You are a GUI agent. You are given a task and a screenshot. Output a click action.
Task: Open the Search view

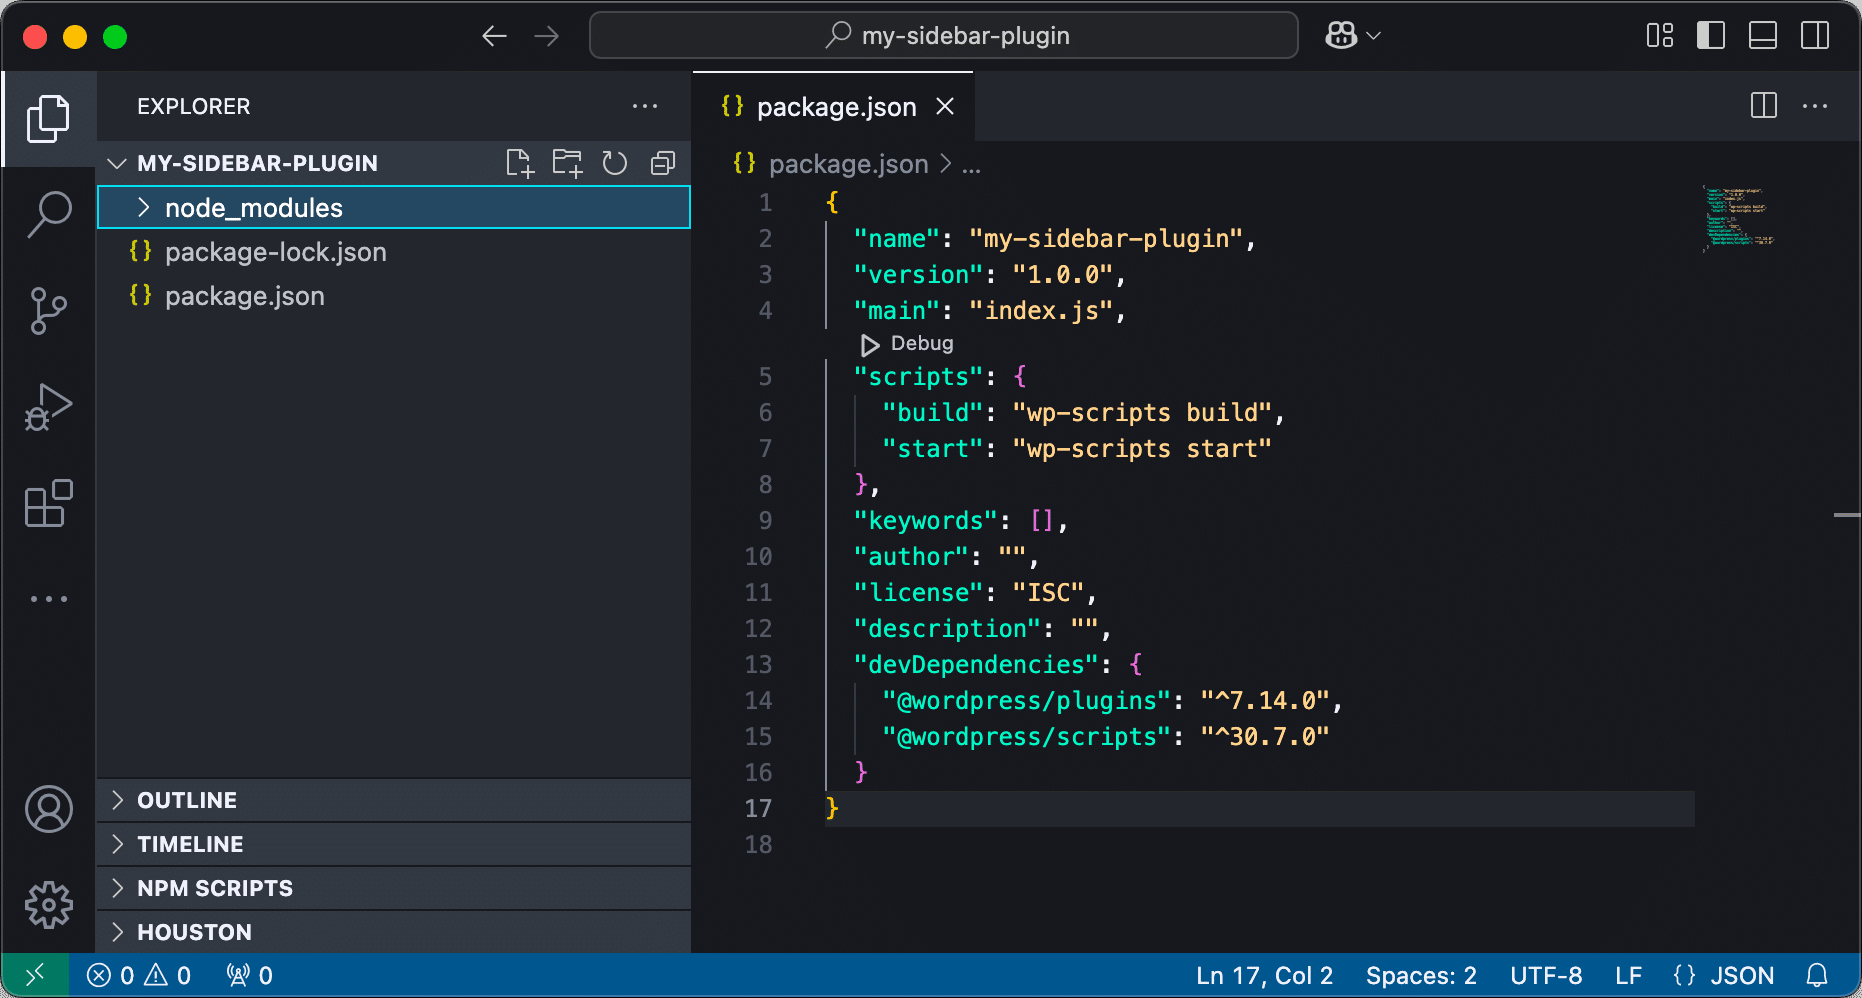click(x=49, y=213)
